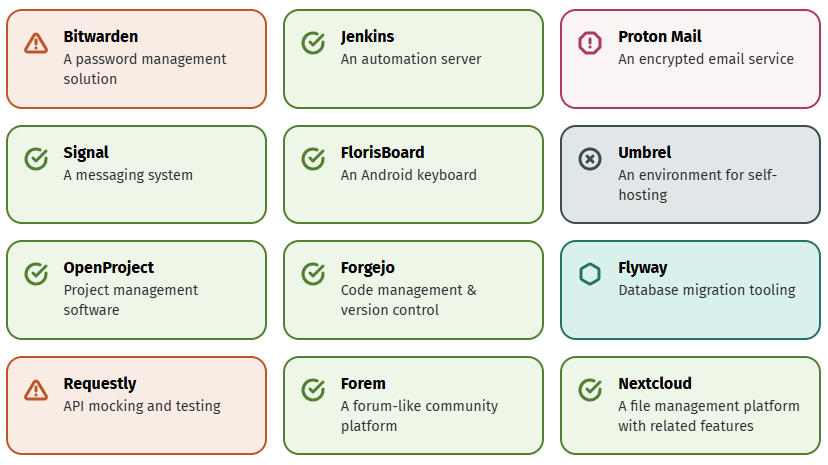The height and width of the screenshot is (465, 828).
Task: Open the Bitwarden title link
Action: pyautogui.click(x=101, y=36)
